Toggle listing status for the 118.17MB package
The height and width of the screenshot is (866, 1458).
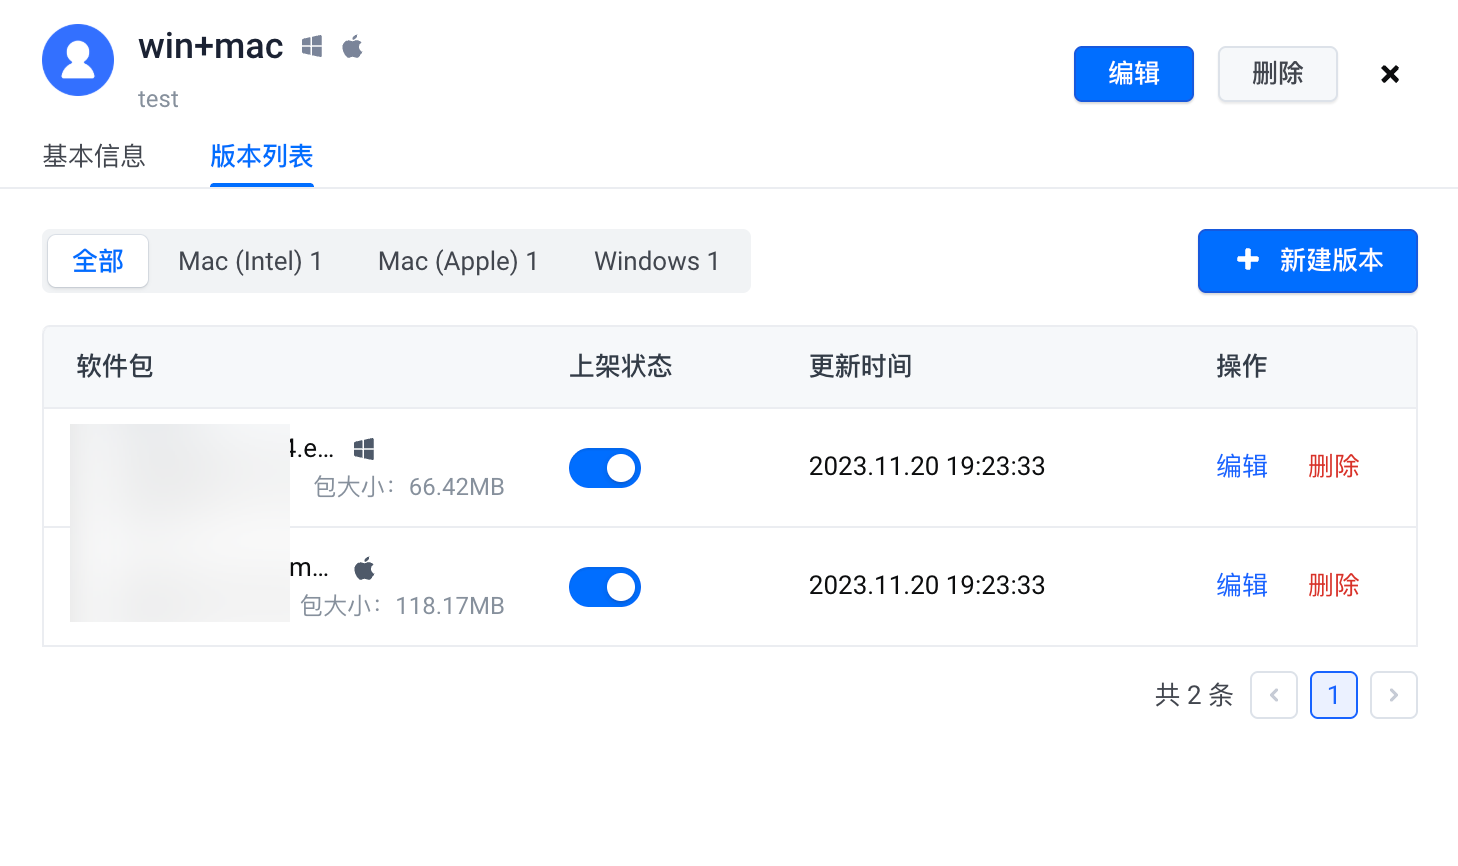pyautogui.click(x=605, y=587)
